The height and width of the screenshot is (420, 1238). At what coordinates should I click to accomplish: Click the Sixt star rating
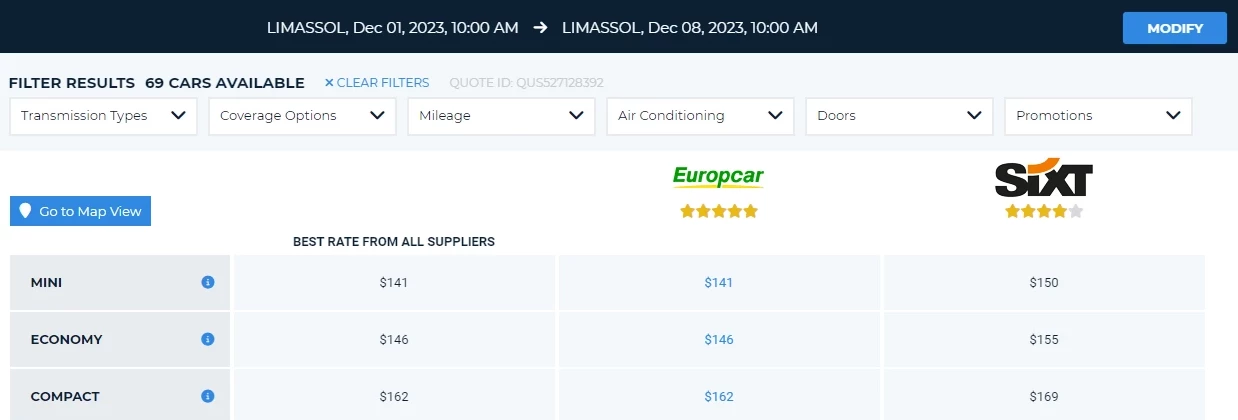1044,212
